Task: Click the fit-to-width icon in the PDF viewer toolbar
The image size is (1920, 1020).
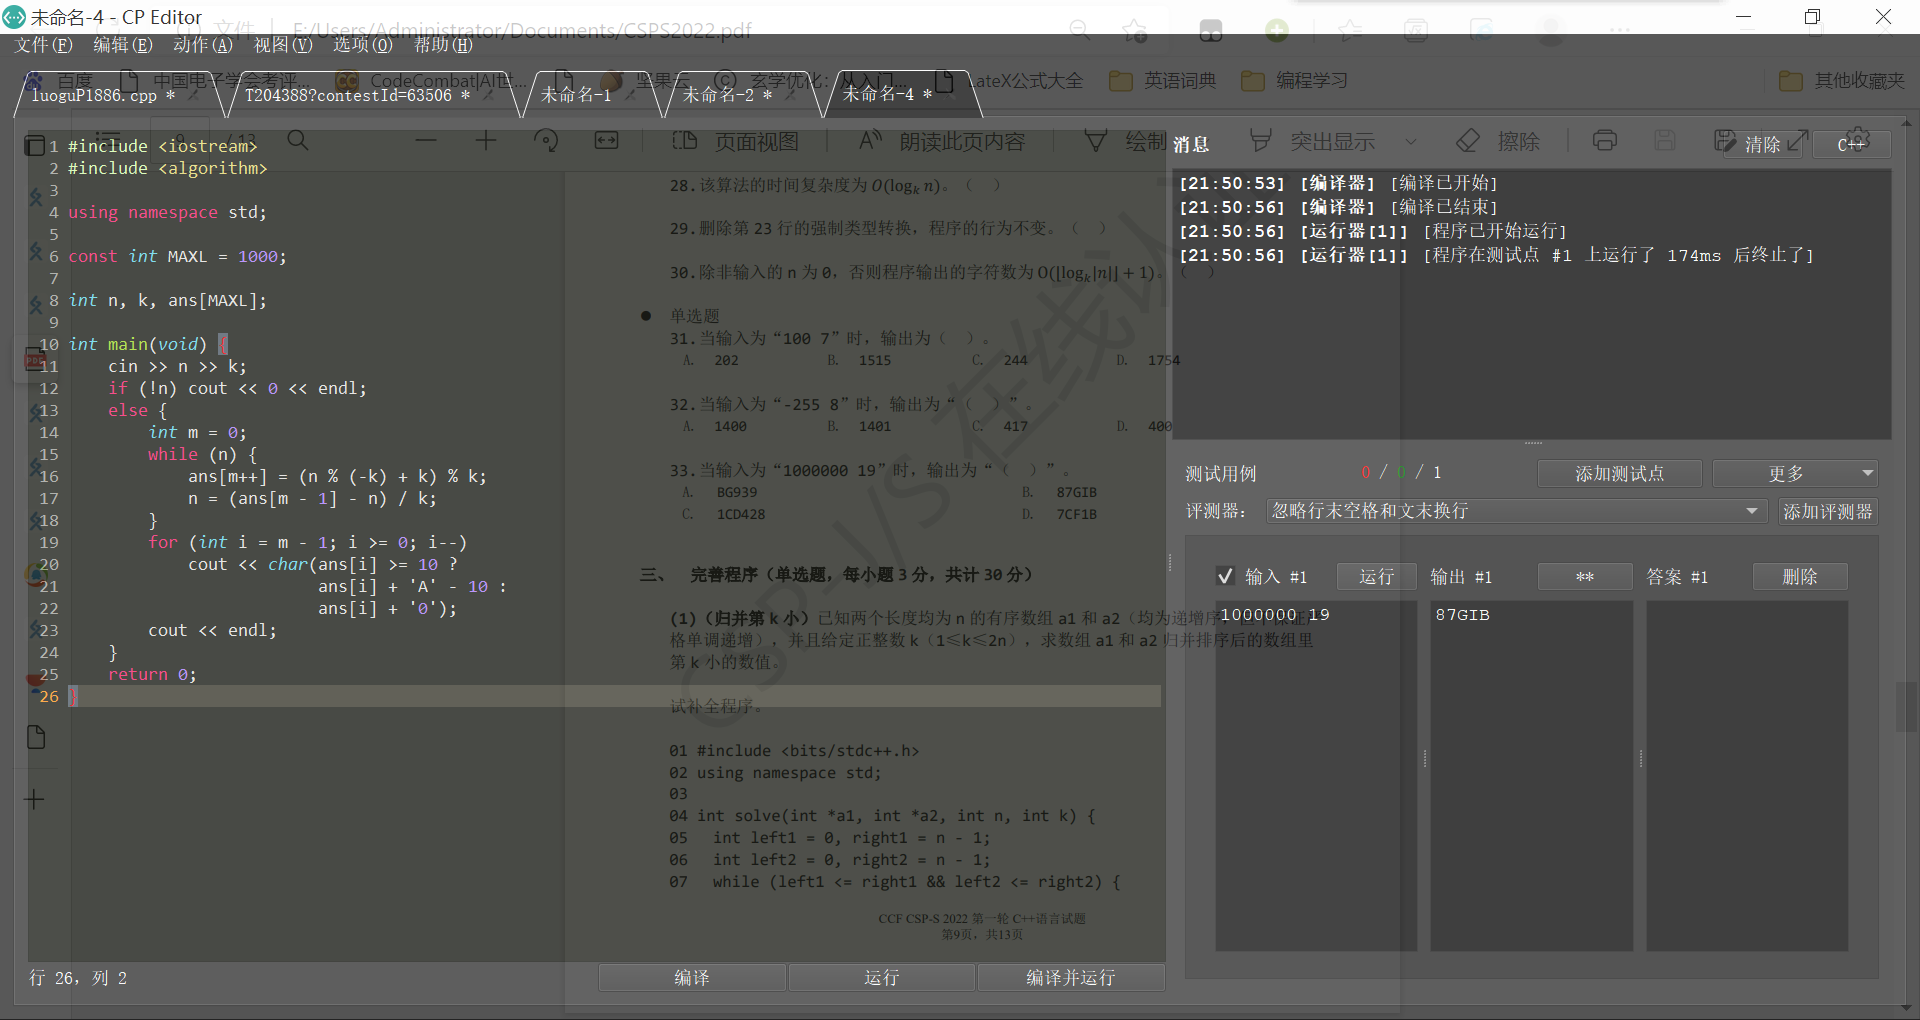Action: pyautogui.click(x=606, y=141)
